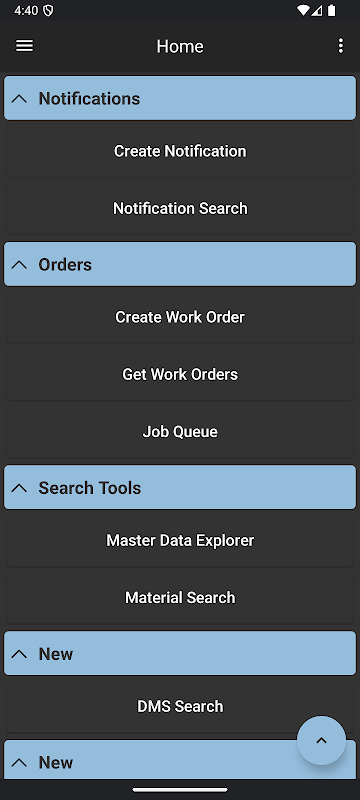Open the Job Queue
Image resolution: width=360 pixels, height=800 pixels.
[x=180, y=432]
